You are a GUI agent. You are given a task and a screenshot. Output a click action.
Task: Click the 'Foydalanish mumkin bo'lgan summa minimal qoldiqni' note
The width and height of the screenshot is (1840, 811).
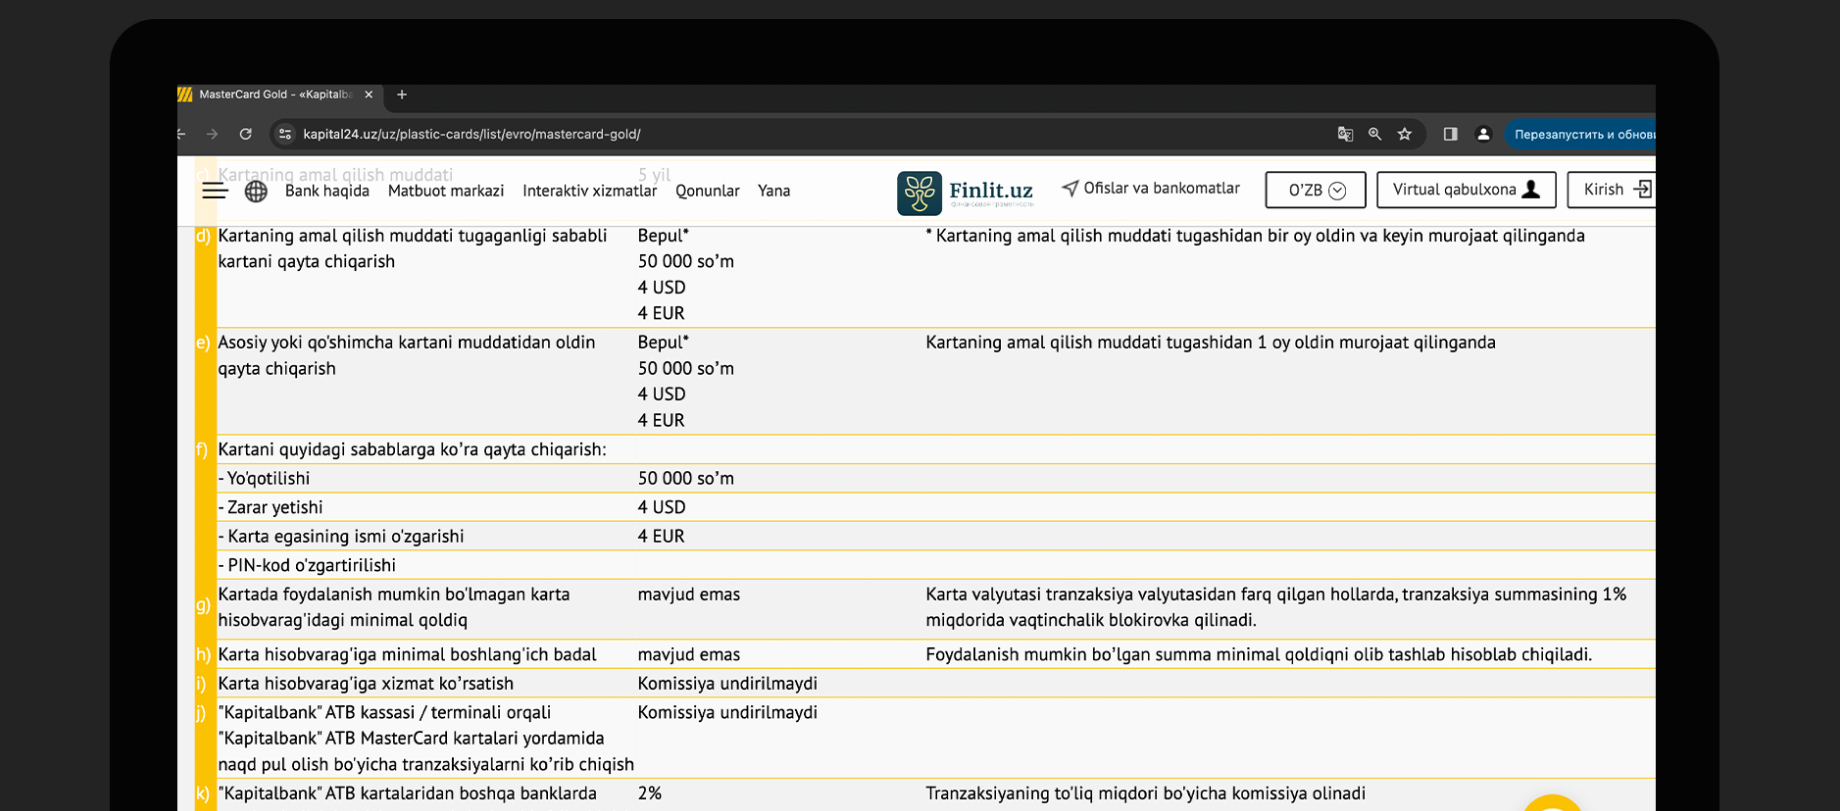click(1258, 654)
